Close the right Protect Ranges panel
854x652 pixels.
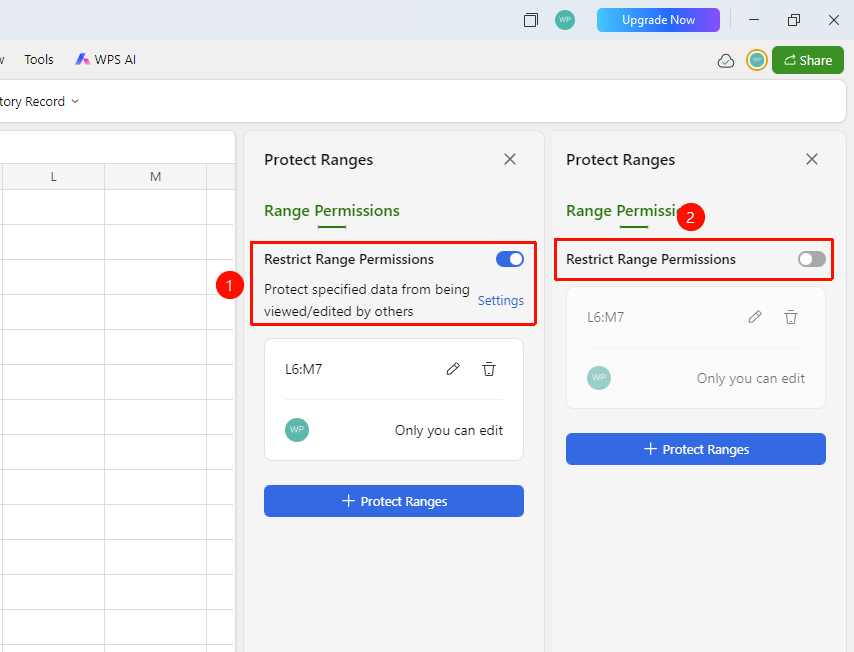click(x=812, y=159)
